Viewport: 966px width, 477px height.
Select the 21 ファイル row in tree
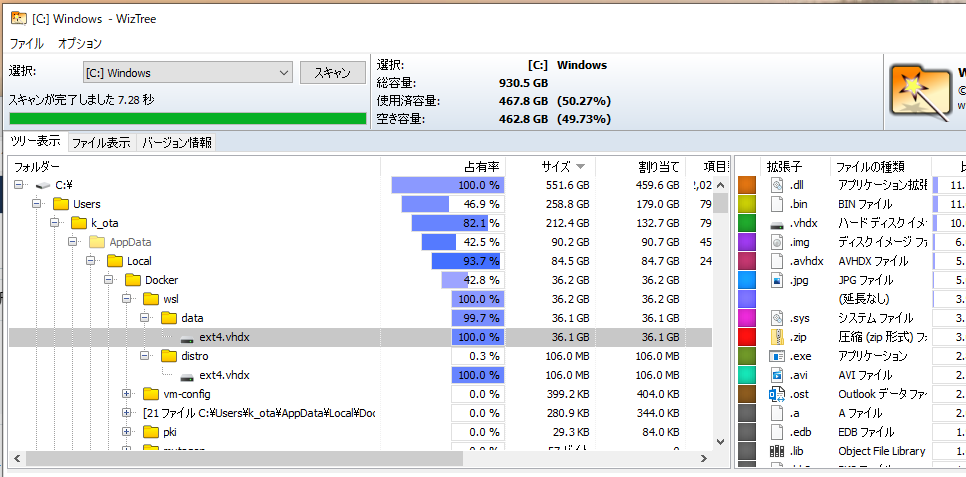coord(360,413)
